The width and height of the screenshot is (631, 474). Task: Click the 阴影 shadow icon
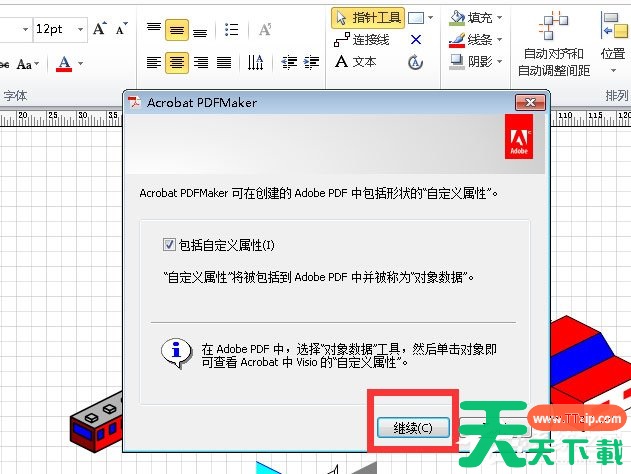tap(457, 62)
